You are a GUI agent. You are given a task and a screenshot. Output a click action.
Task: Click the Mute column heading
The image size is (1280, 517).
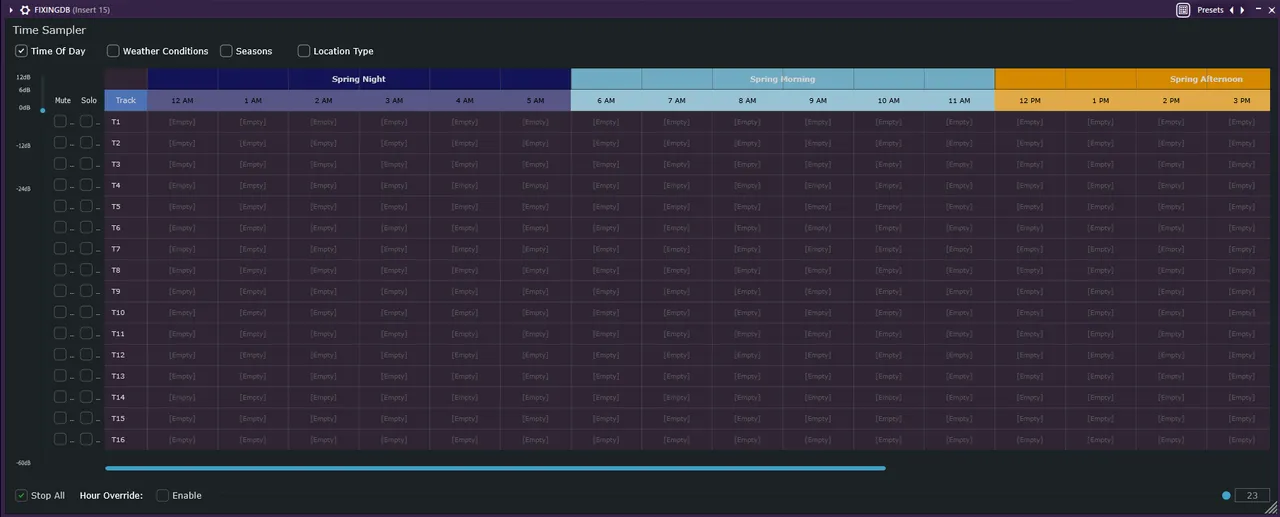pyautogui.click(x=63, y=100)
